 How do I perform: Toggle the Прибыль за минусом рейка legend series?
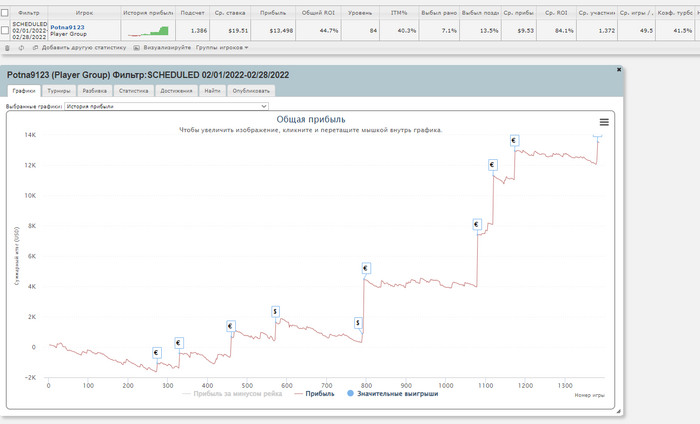click(x=233, y=394)
